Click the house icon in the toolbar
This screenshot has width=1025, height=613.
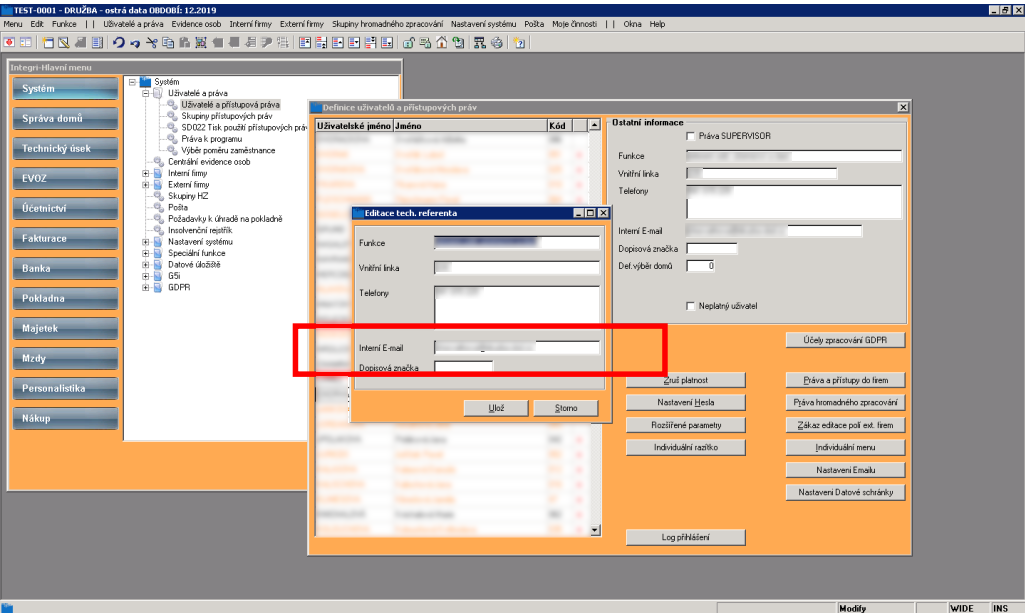pos(441,42)
